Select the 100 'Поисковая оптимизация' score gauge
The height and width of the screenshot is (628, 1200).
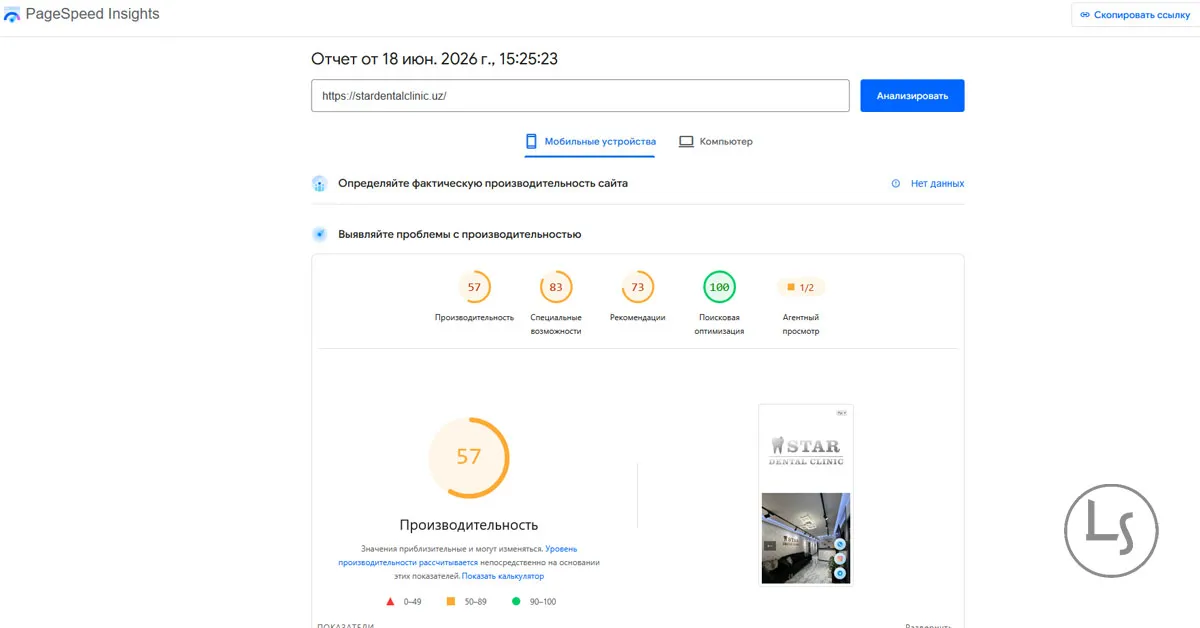coord(719,288)
